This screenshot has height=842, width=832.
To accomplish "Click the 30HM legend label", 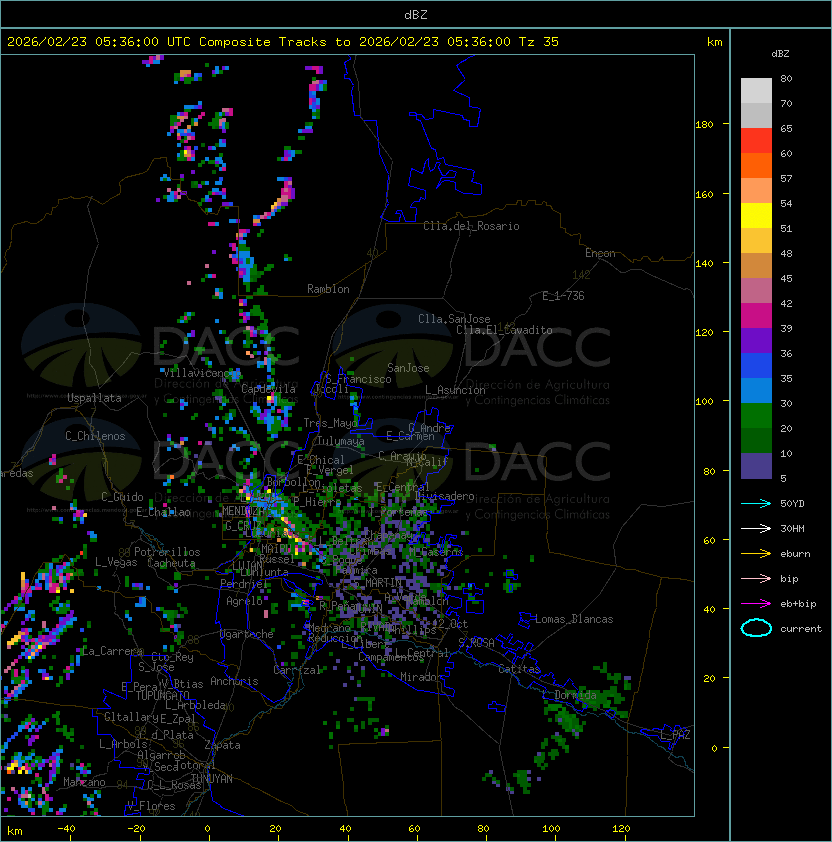I will tap(792, 529).
